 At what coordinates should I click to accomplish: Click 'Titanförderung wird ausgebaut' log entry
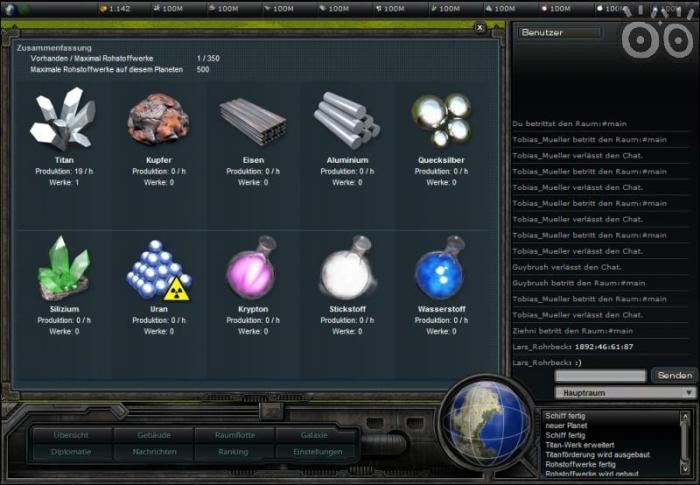(597, 455)
